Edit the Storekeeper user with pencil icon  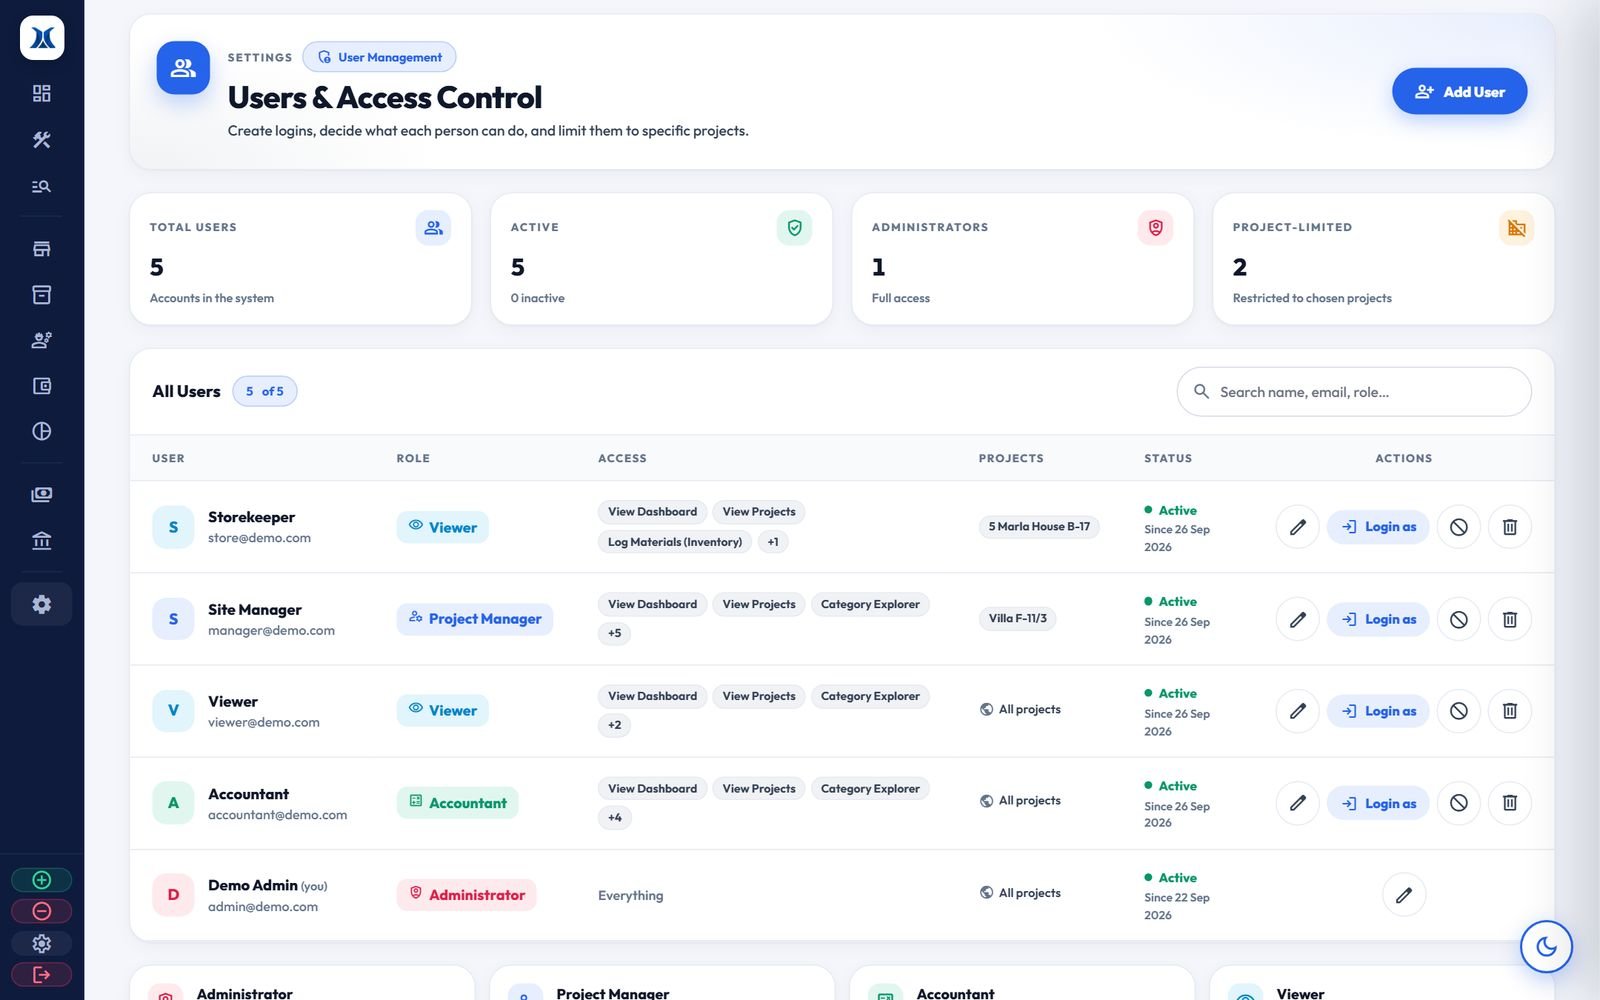tap(1297, 527)
